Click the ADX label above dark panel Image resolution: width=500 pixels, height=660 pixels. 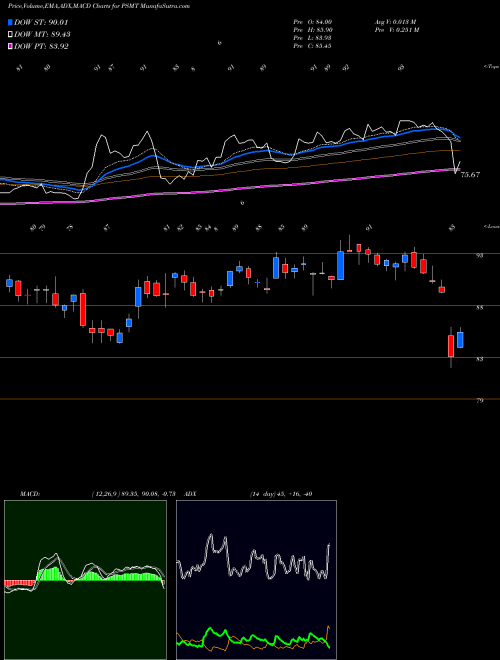coord(190,494)
